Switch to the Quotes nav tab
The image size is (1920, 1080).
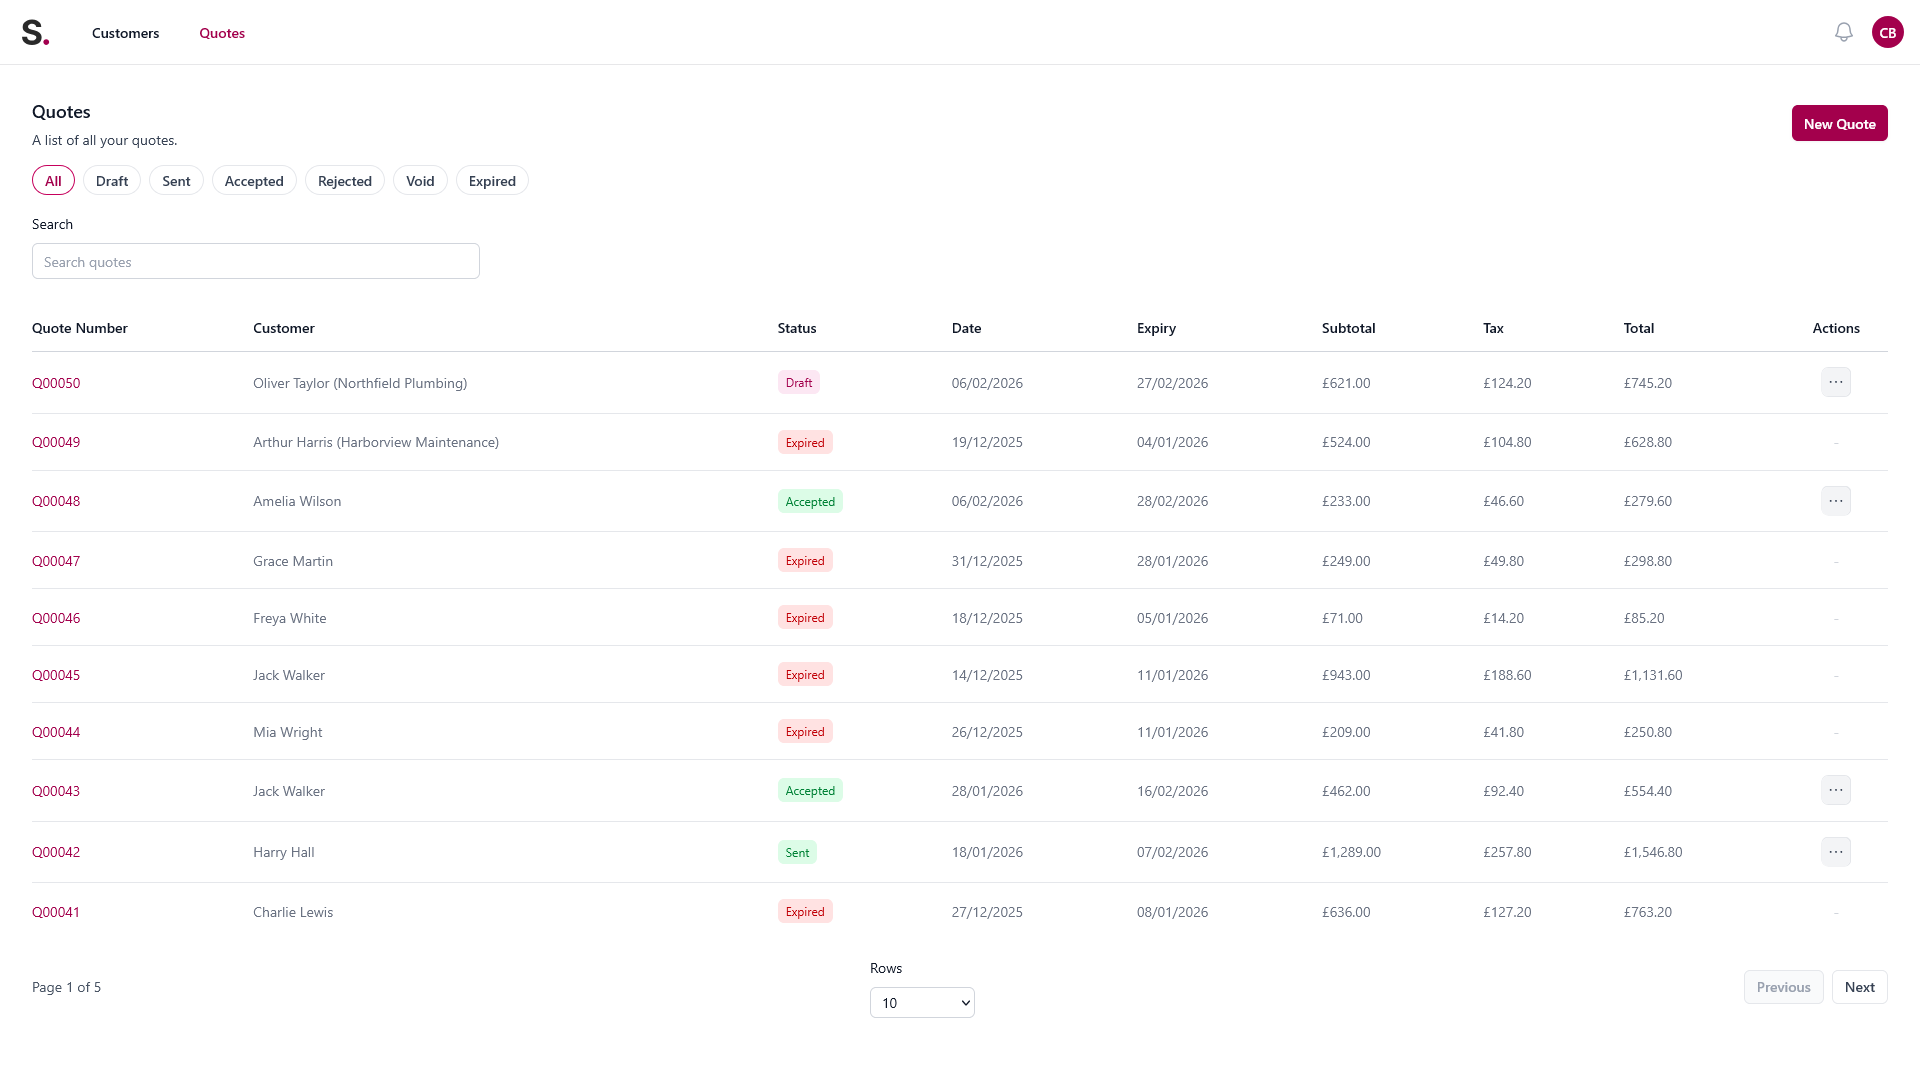tap(222, 33)
